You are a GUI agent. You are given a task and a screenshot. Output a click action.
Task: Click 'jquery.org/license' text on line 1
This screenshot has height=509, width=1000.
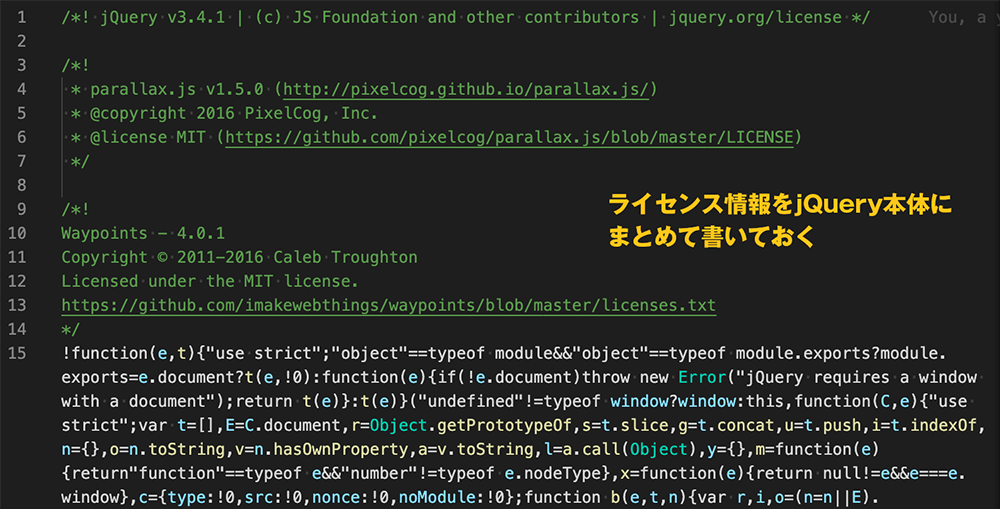(x=755, y=17)
